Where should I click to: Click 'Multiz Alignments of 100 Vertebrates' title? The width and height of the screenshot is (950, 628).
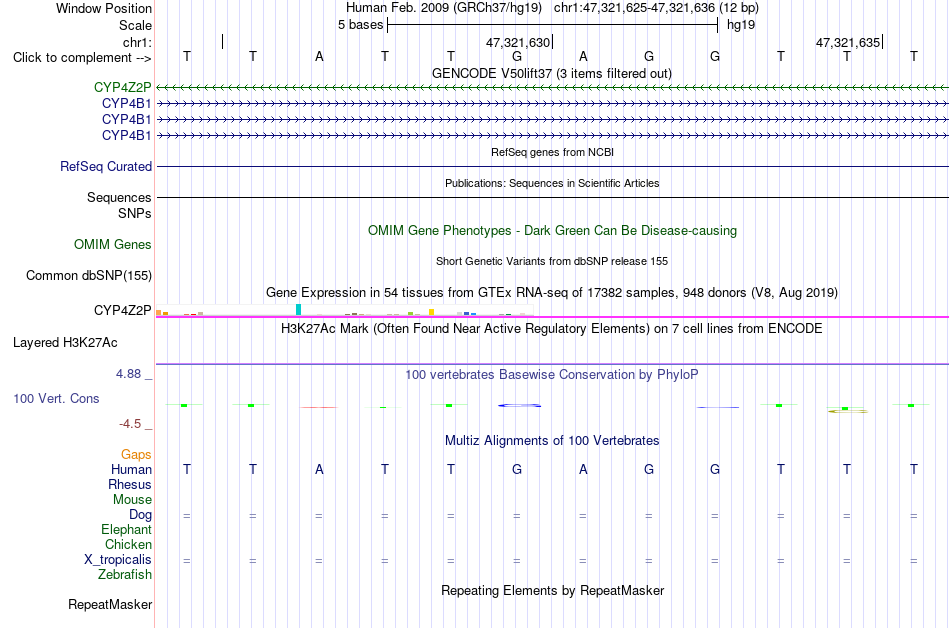552,440
